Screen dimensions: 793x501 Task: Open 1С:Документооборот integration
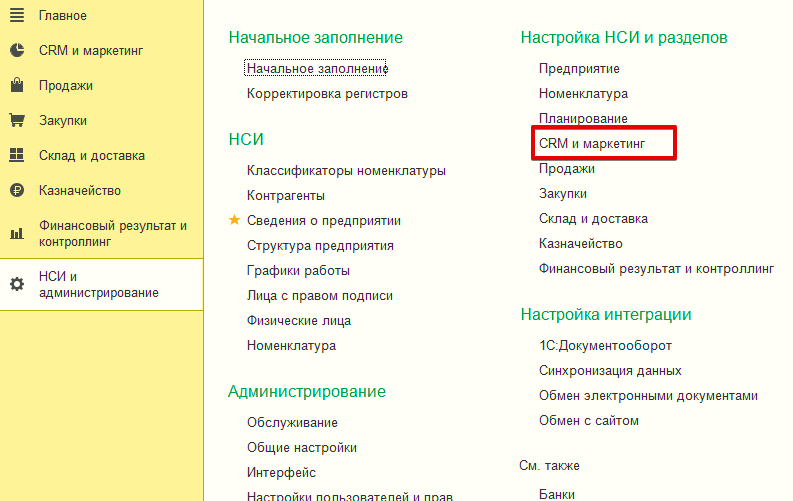605,345
